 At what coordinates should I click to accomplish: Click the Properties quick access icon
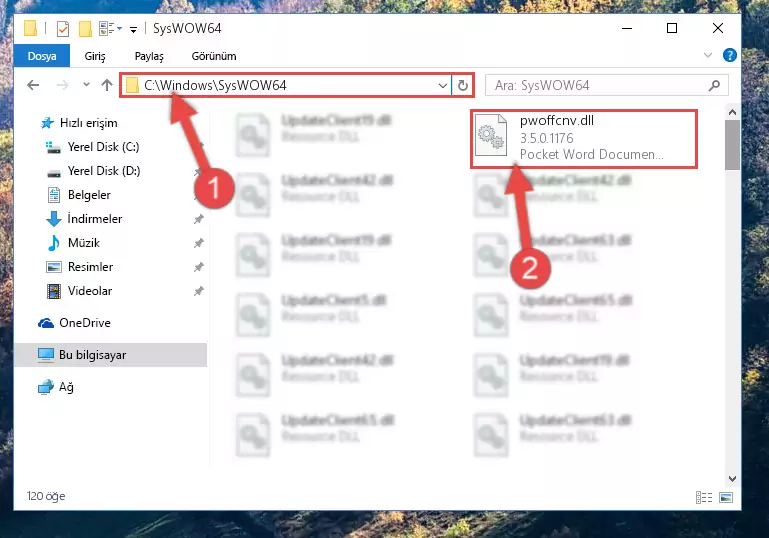pos(63,29)
